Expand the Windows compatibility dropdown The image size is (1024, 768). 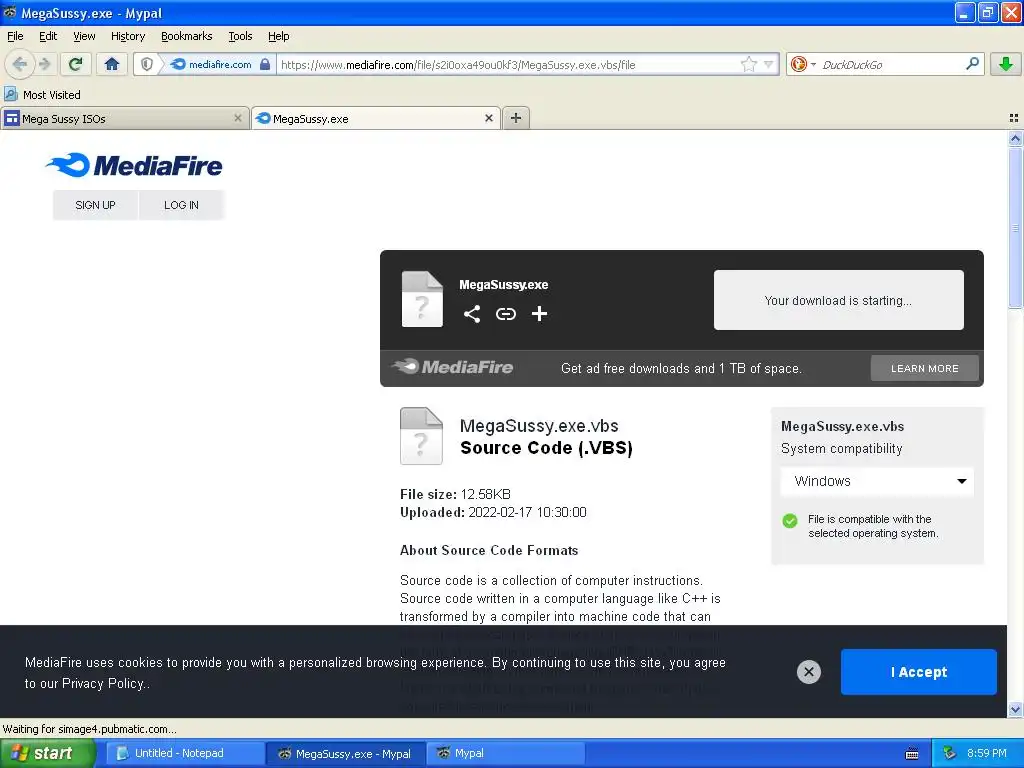(x=877, y=481)
